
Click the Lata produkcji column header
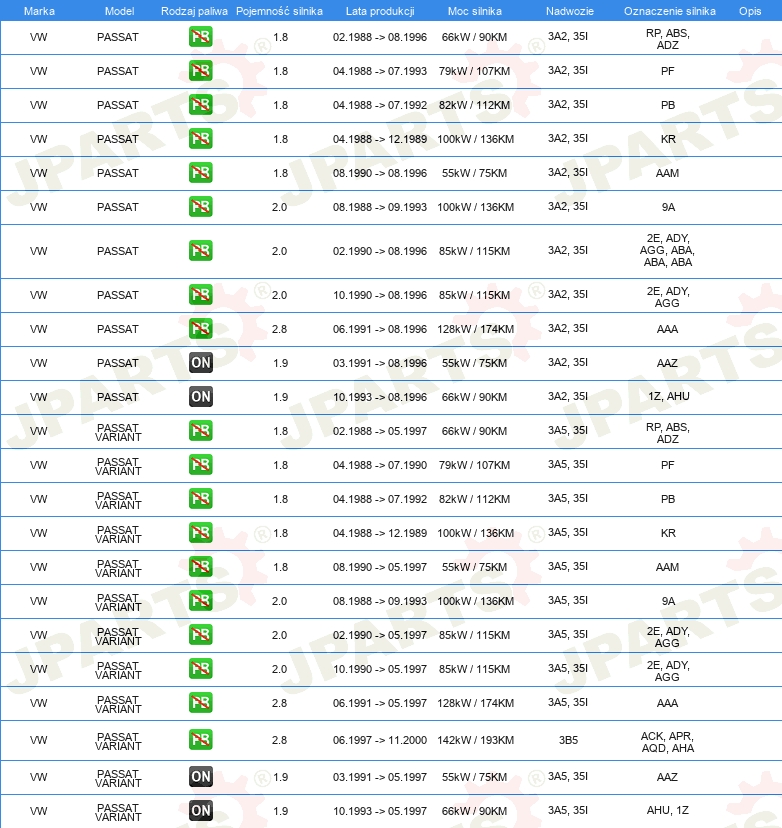click(380, 11)
